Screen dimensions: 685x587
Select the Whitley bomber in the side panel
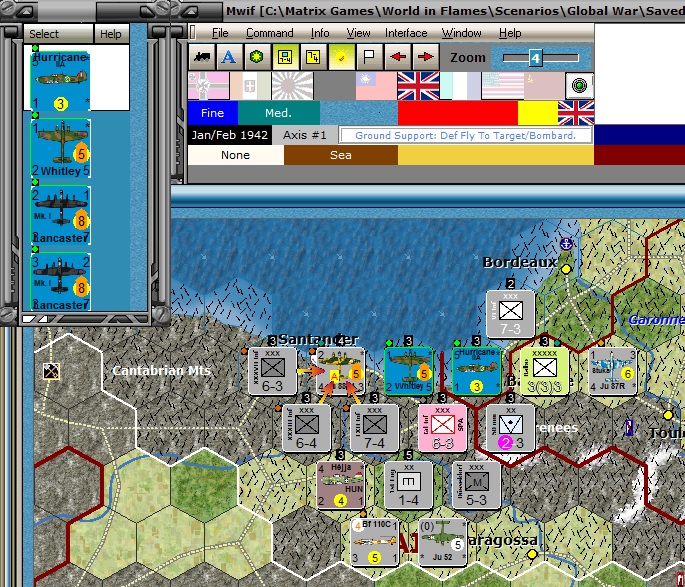61,148
